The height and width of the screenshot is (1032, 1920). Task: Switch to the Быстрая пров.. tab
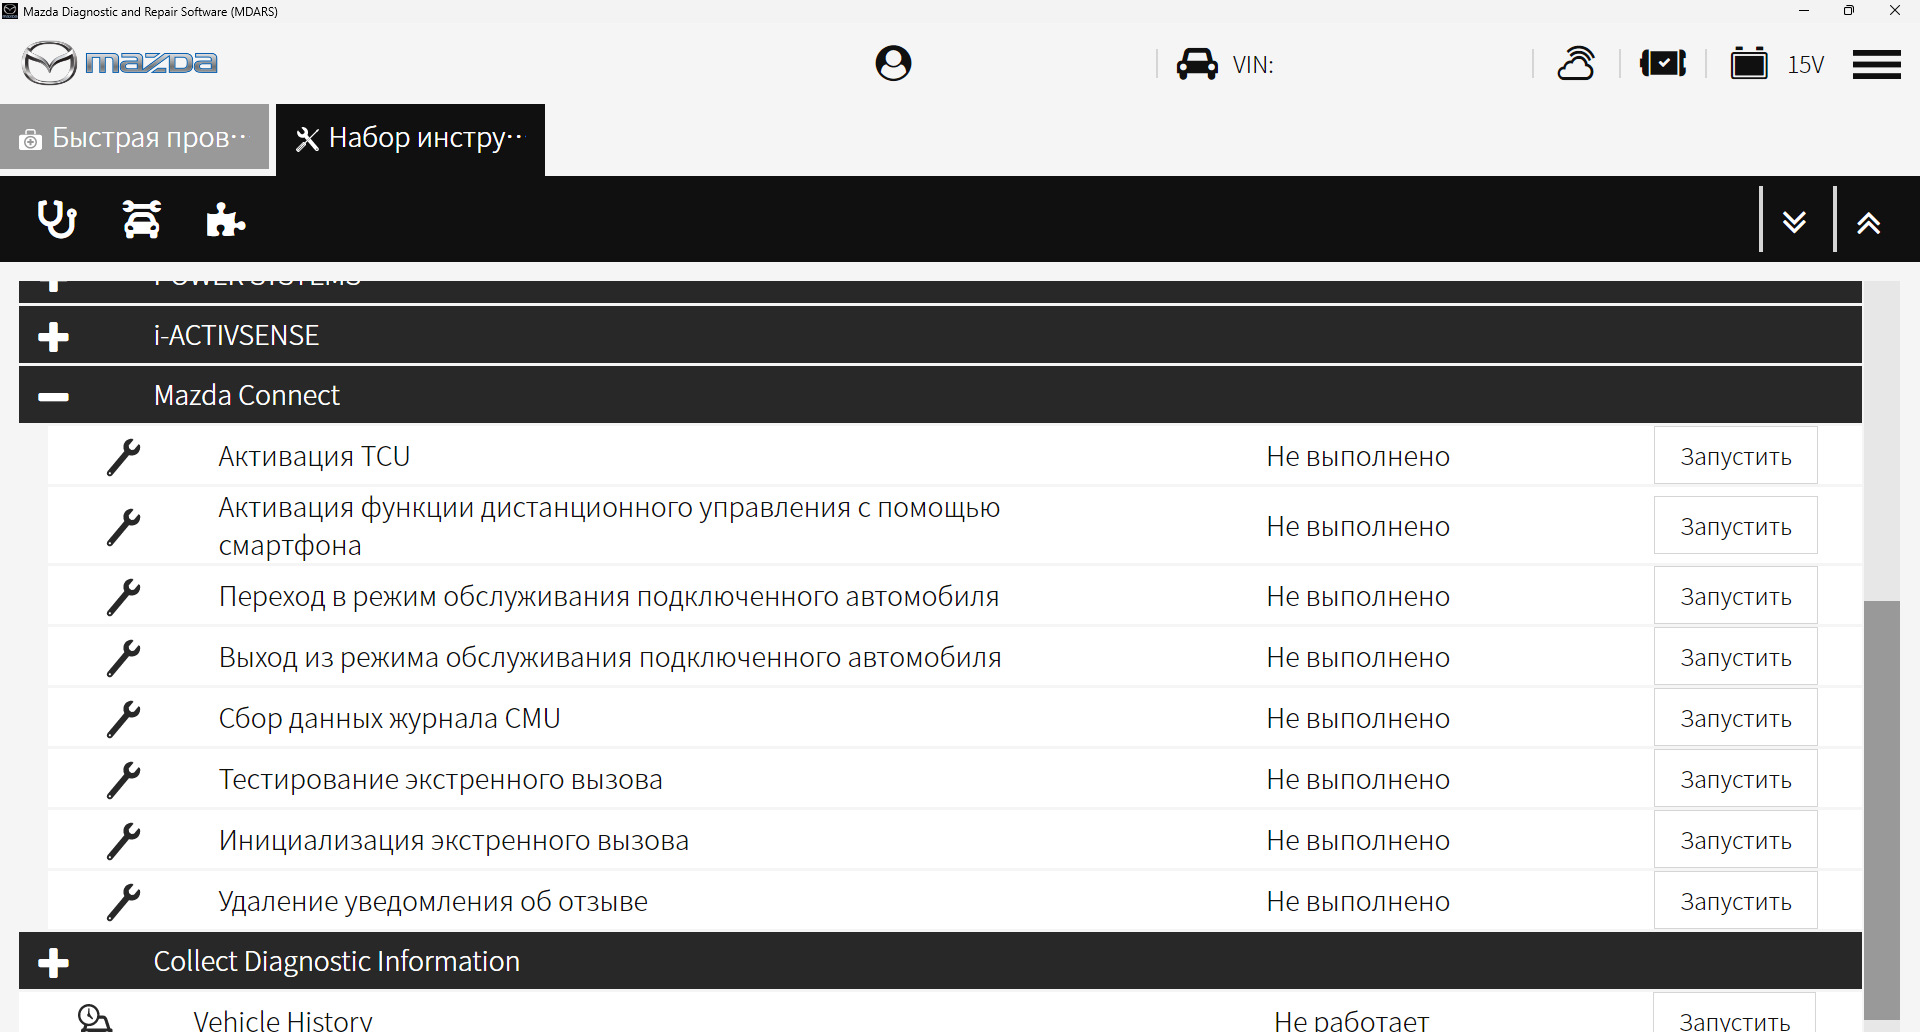(135, 137)
